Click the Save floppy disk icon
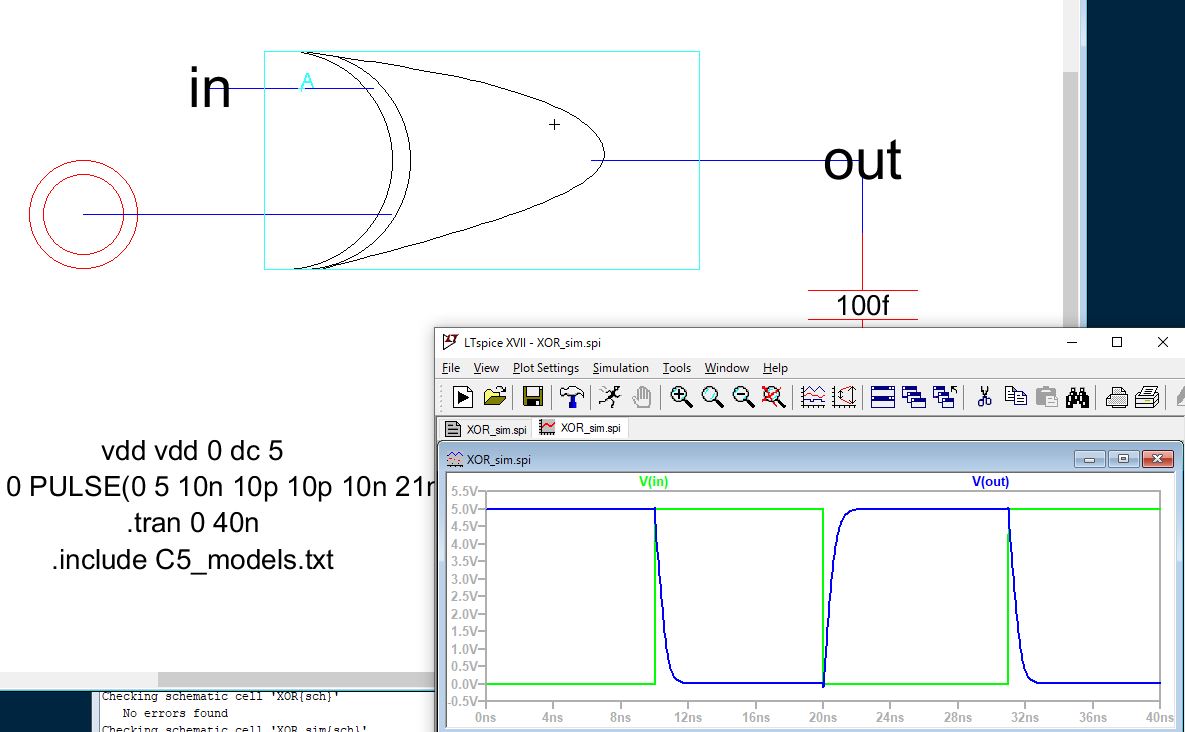The image size is (1185, 732). click(532, 397)
